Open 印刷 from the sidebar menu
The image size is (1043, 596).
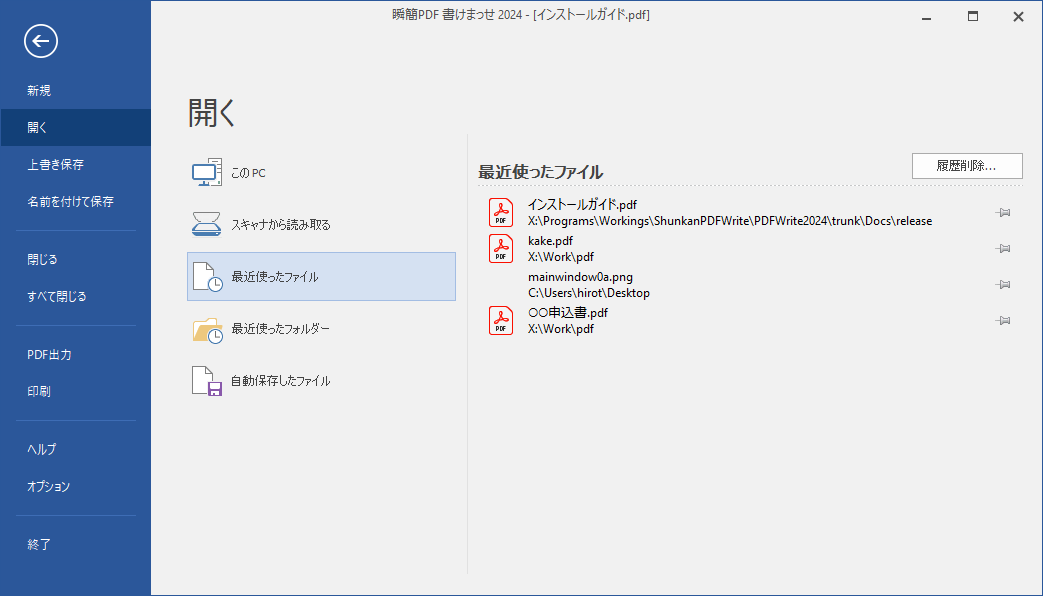pos(76,392)
